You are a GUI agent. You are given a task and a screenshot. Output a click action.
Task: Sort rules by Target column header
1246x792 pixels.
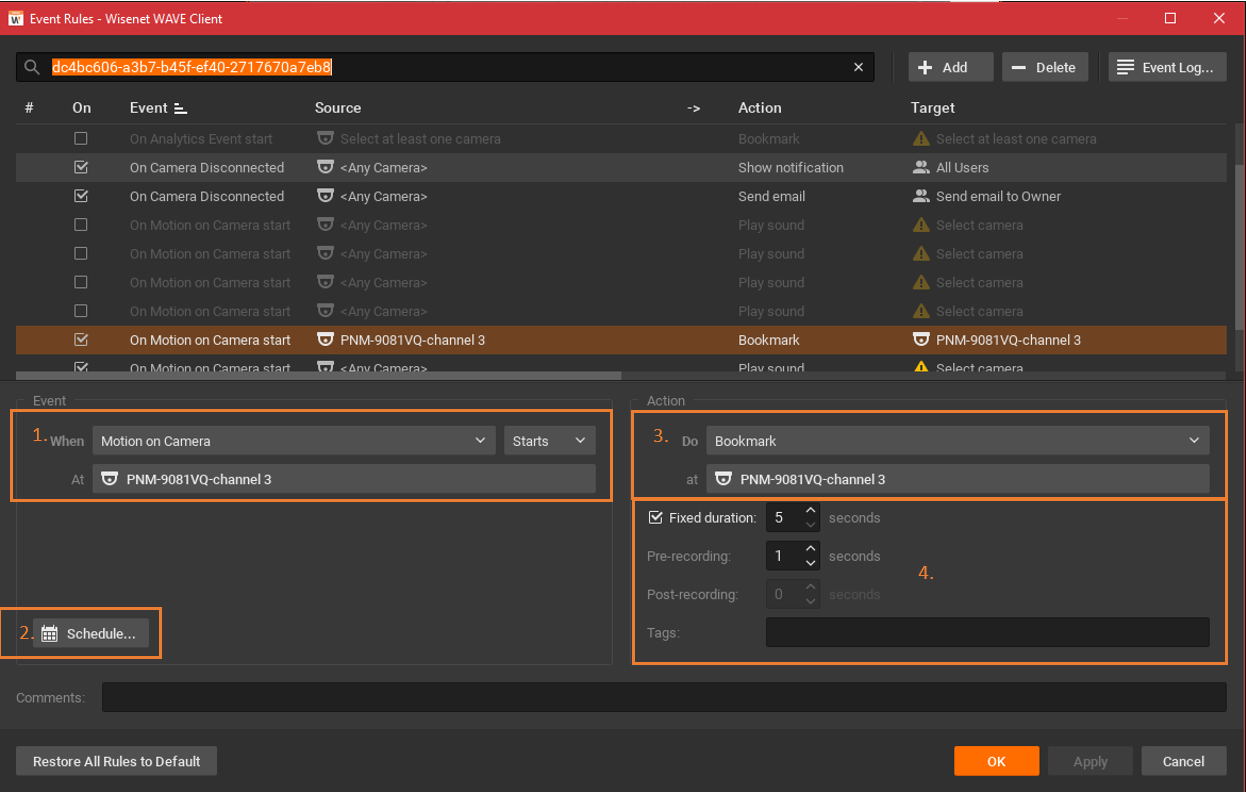[933, 108]
